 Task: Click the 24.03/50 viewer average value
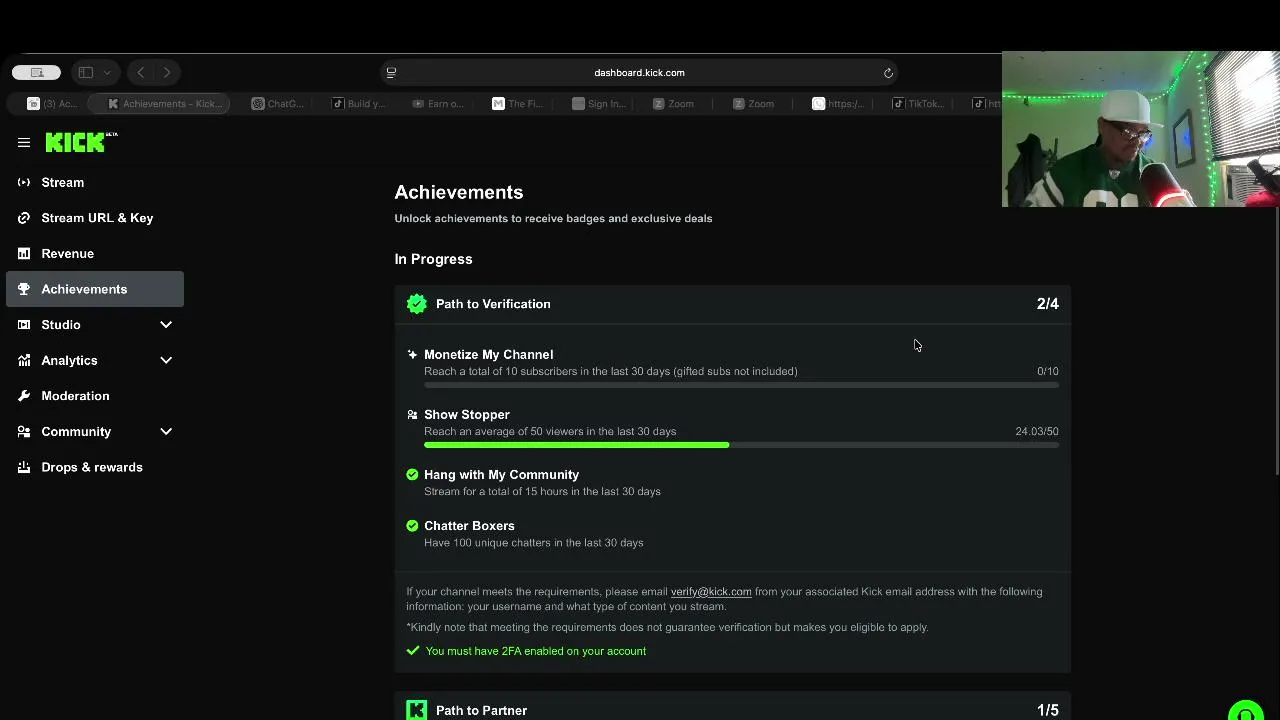point(1037,432)
